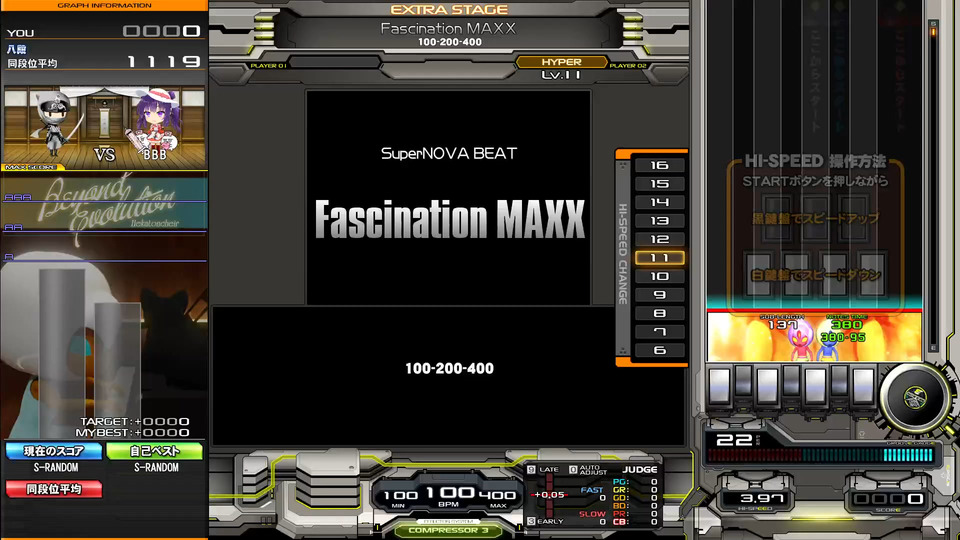
Task: Click the PLAYER 01 label
Action: (x=268, y=66)
